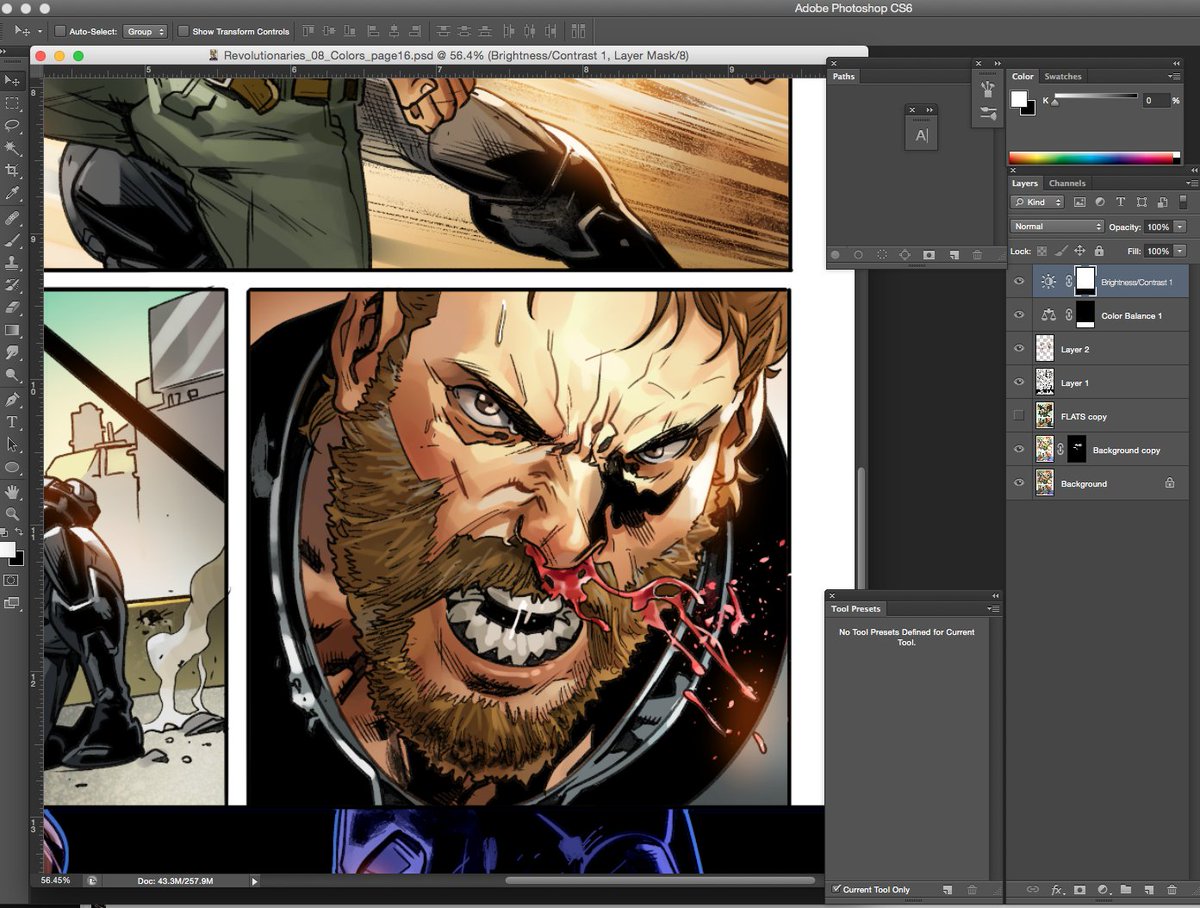Create a new layer in Layers panel

click(1148, 889)
